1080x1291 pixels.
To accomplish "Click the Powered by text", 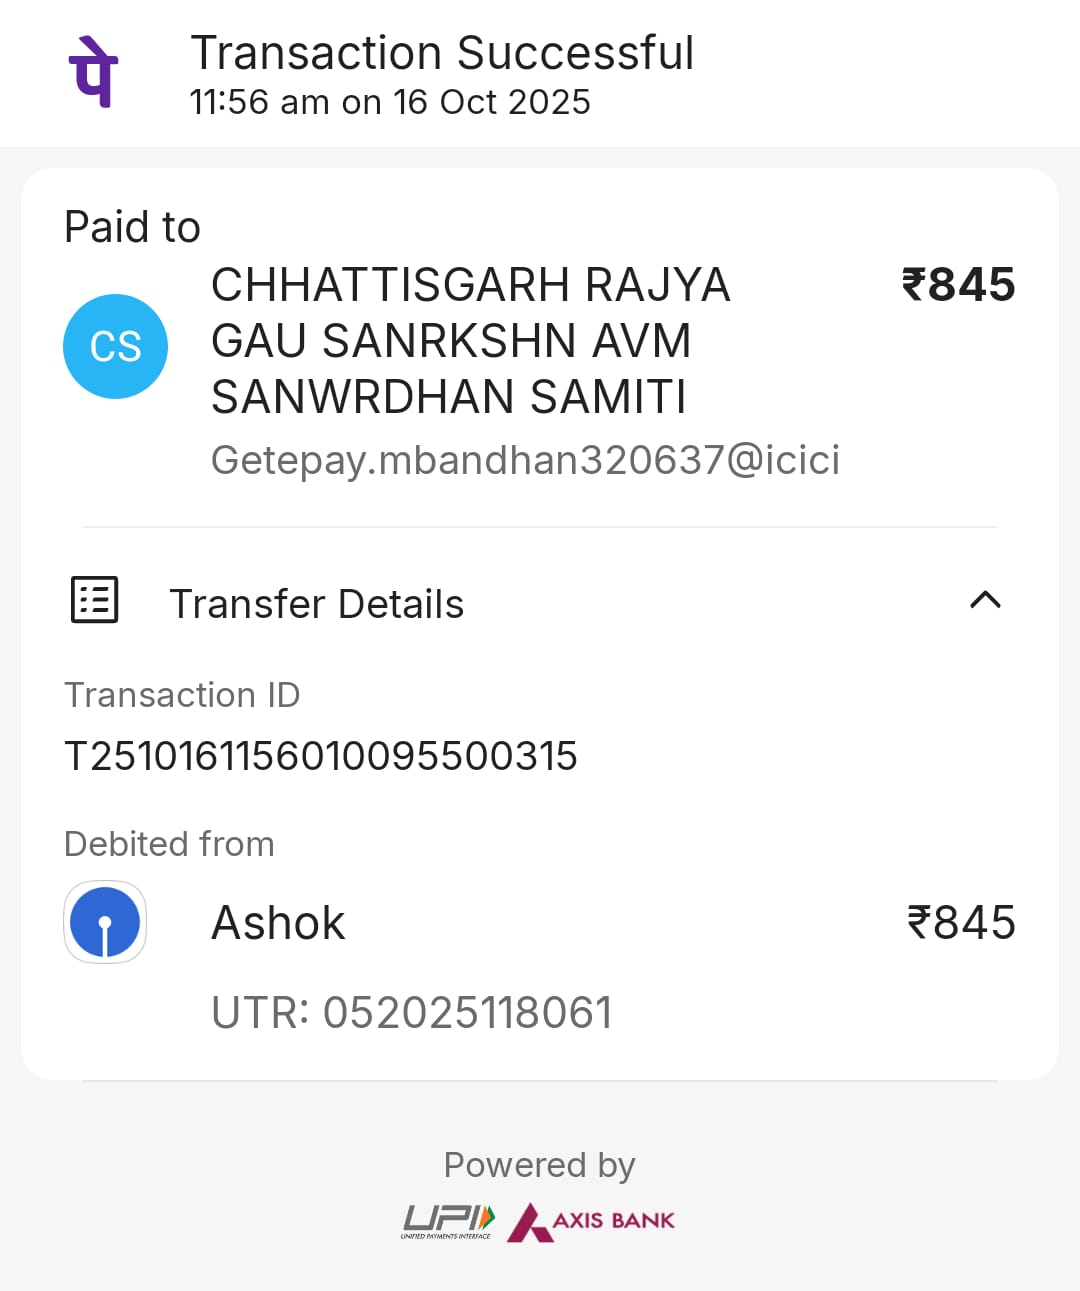I will (539, 1165).
